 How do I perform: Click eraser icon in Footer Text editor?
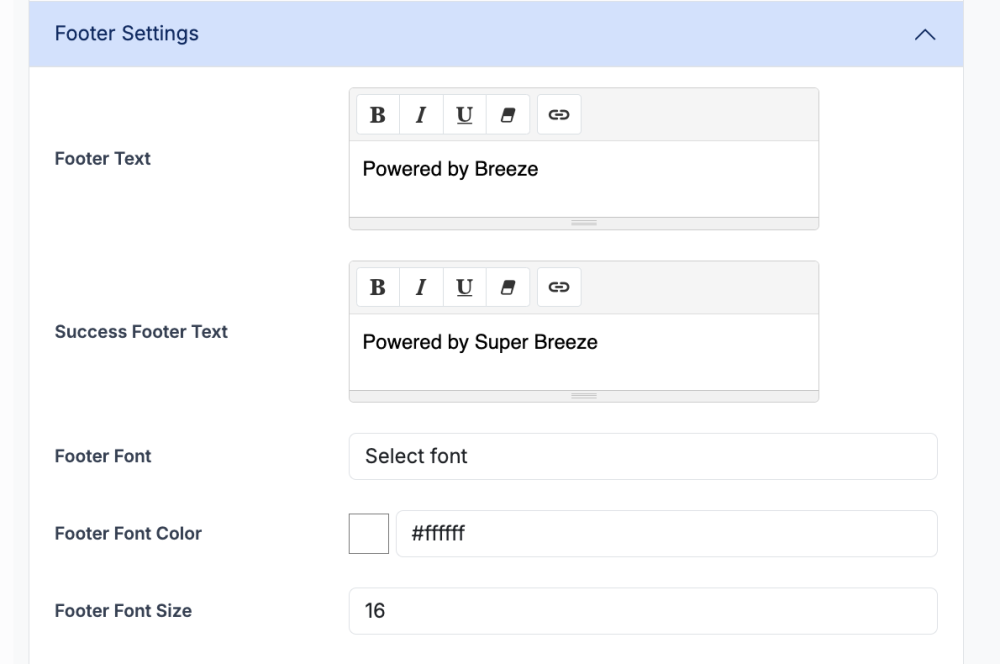507,115
